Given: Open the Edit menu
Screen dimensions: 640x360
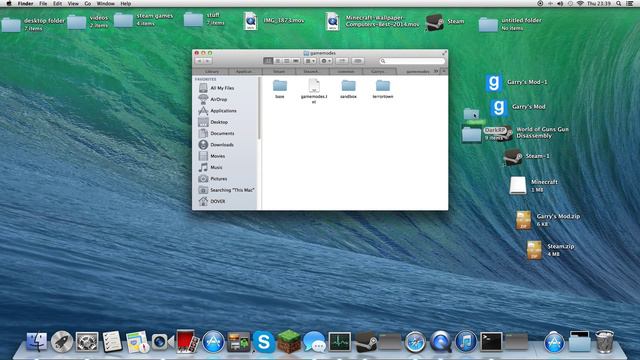Looking at the screenshot, I should 58,3.
